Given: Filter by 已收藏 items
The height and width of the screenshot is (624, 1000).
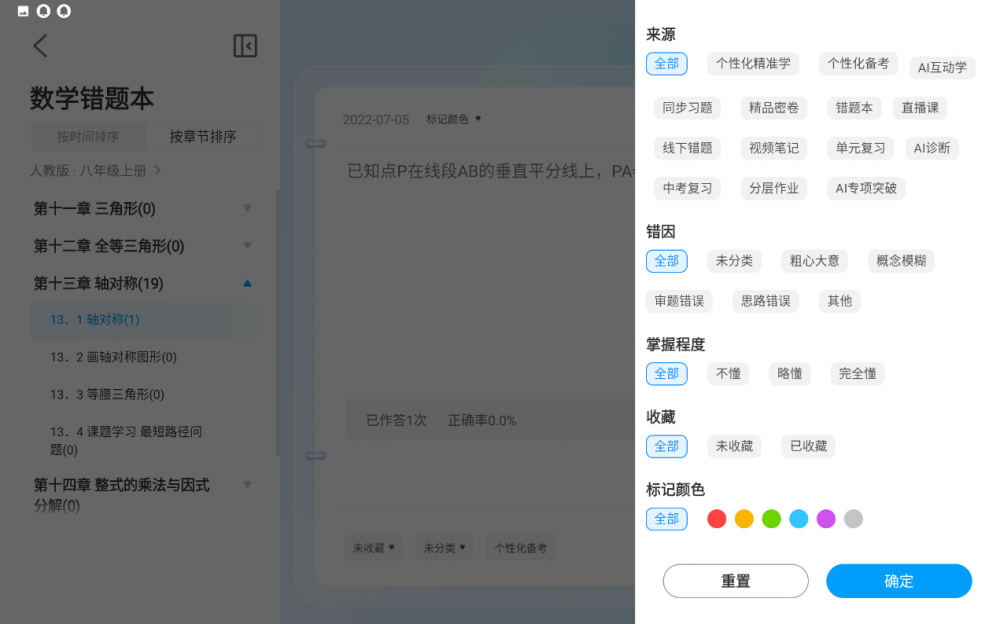Looking at the screenshot, I should [808, 446].
